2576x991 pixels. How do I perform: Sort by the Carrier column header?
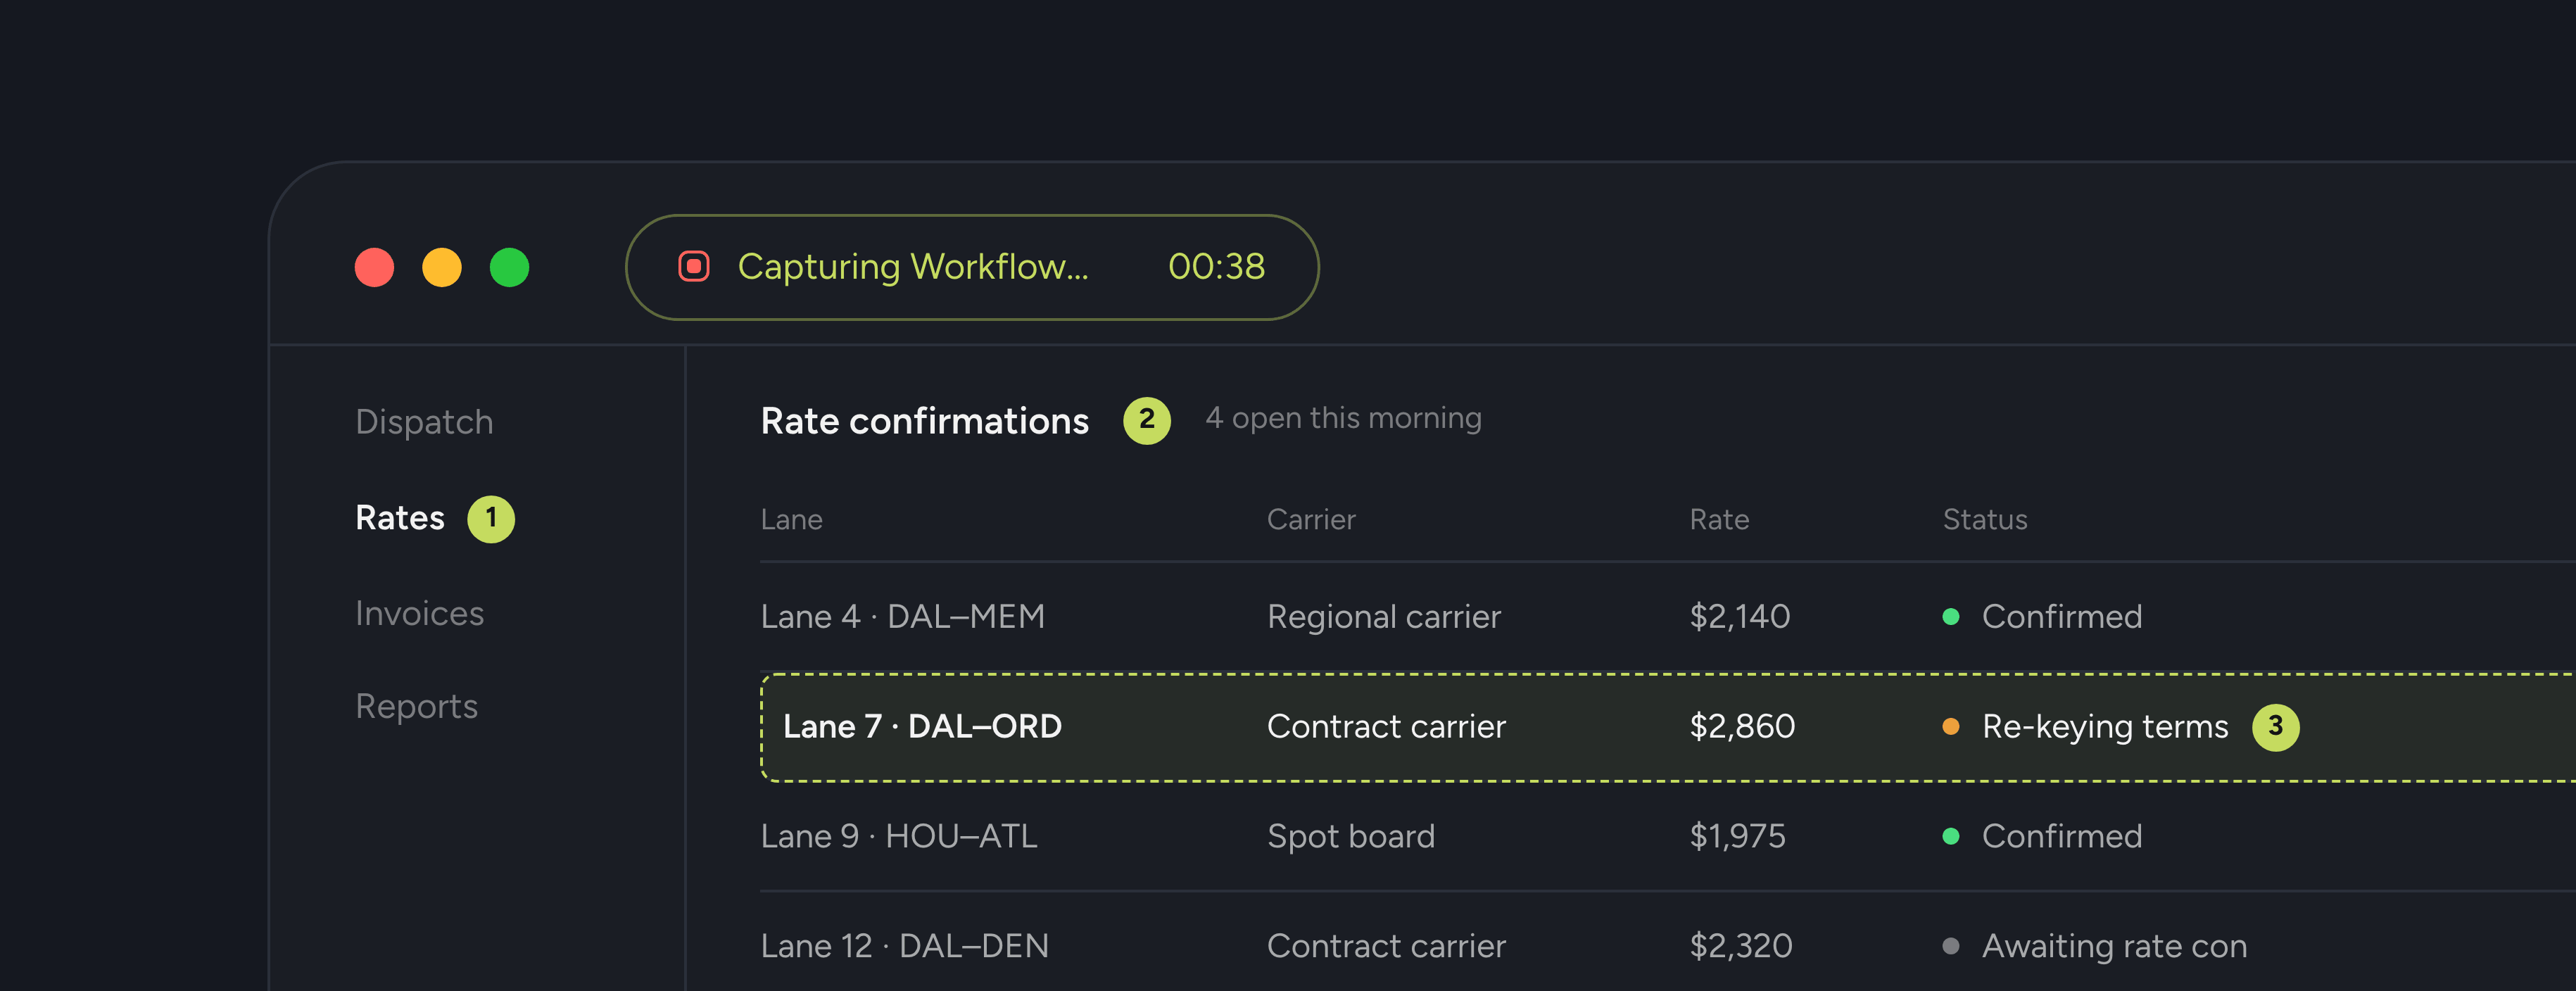click(1311, 520)
